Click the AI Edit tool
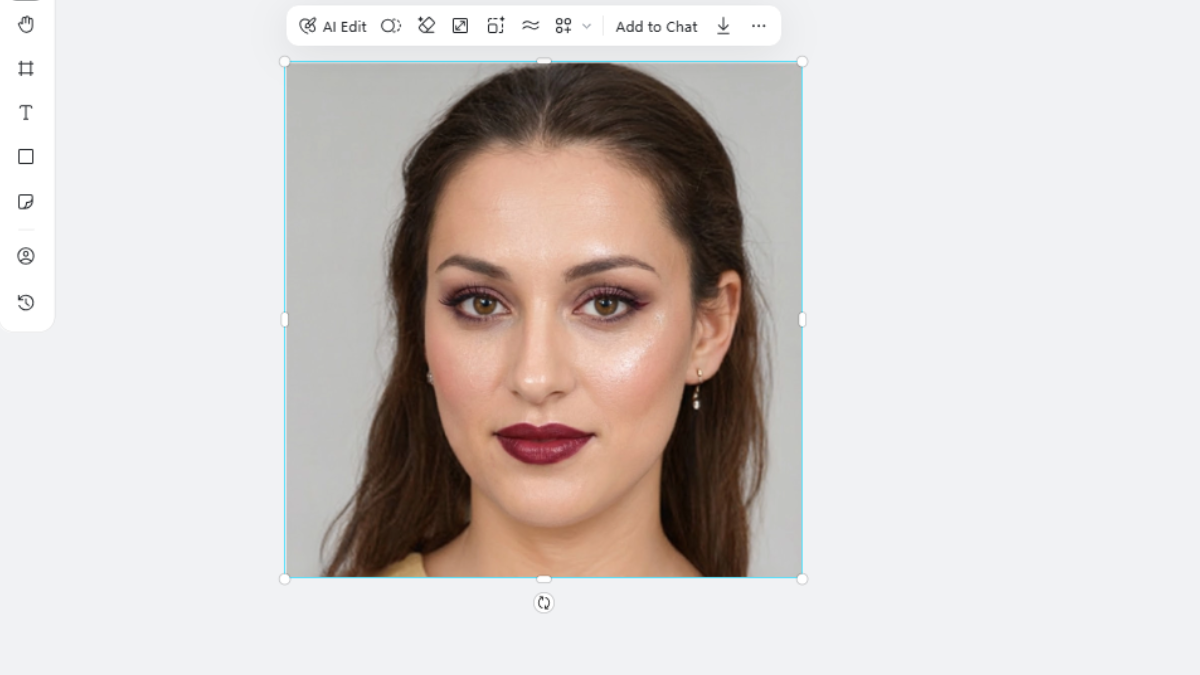Screen dimensions: 1200x675 coord(332,26)
